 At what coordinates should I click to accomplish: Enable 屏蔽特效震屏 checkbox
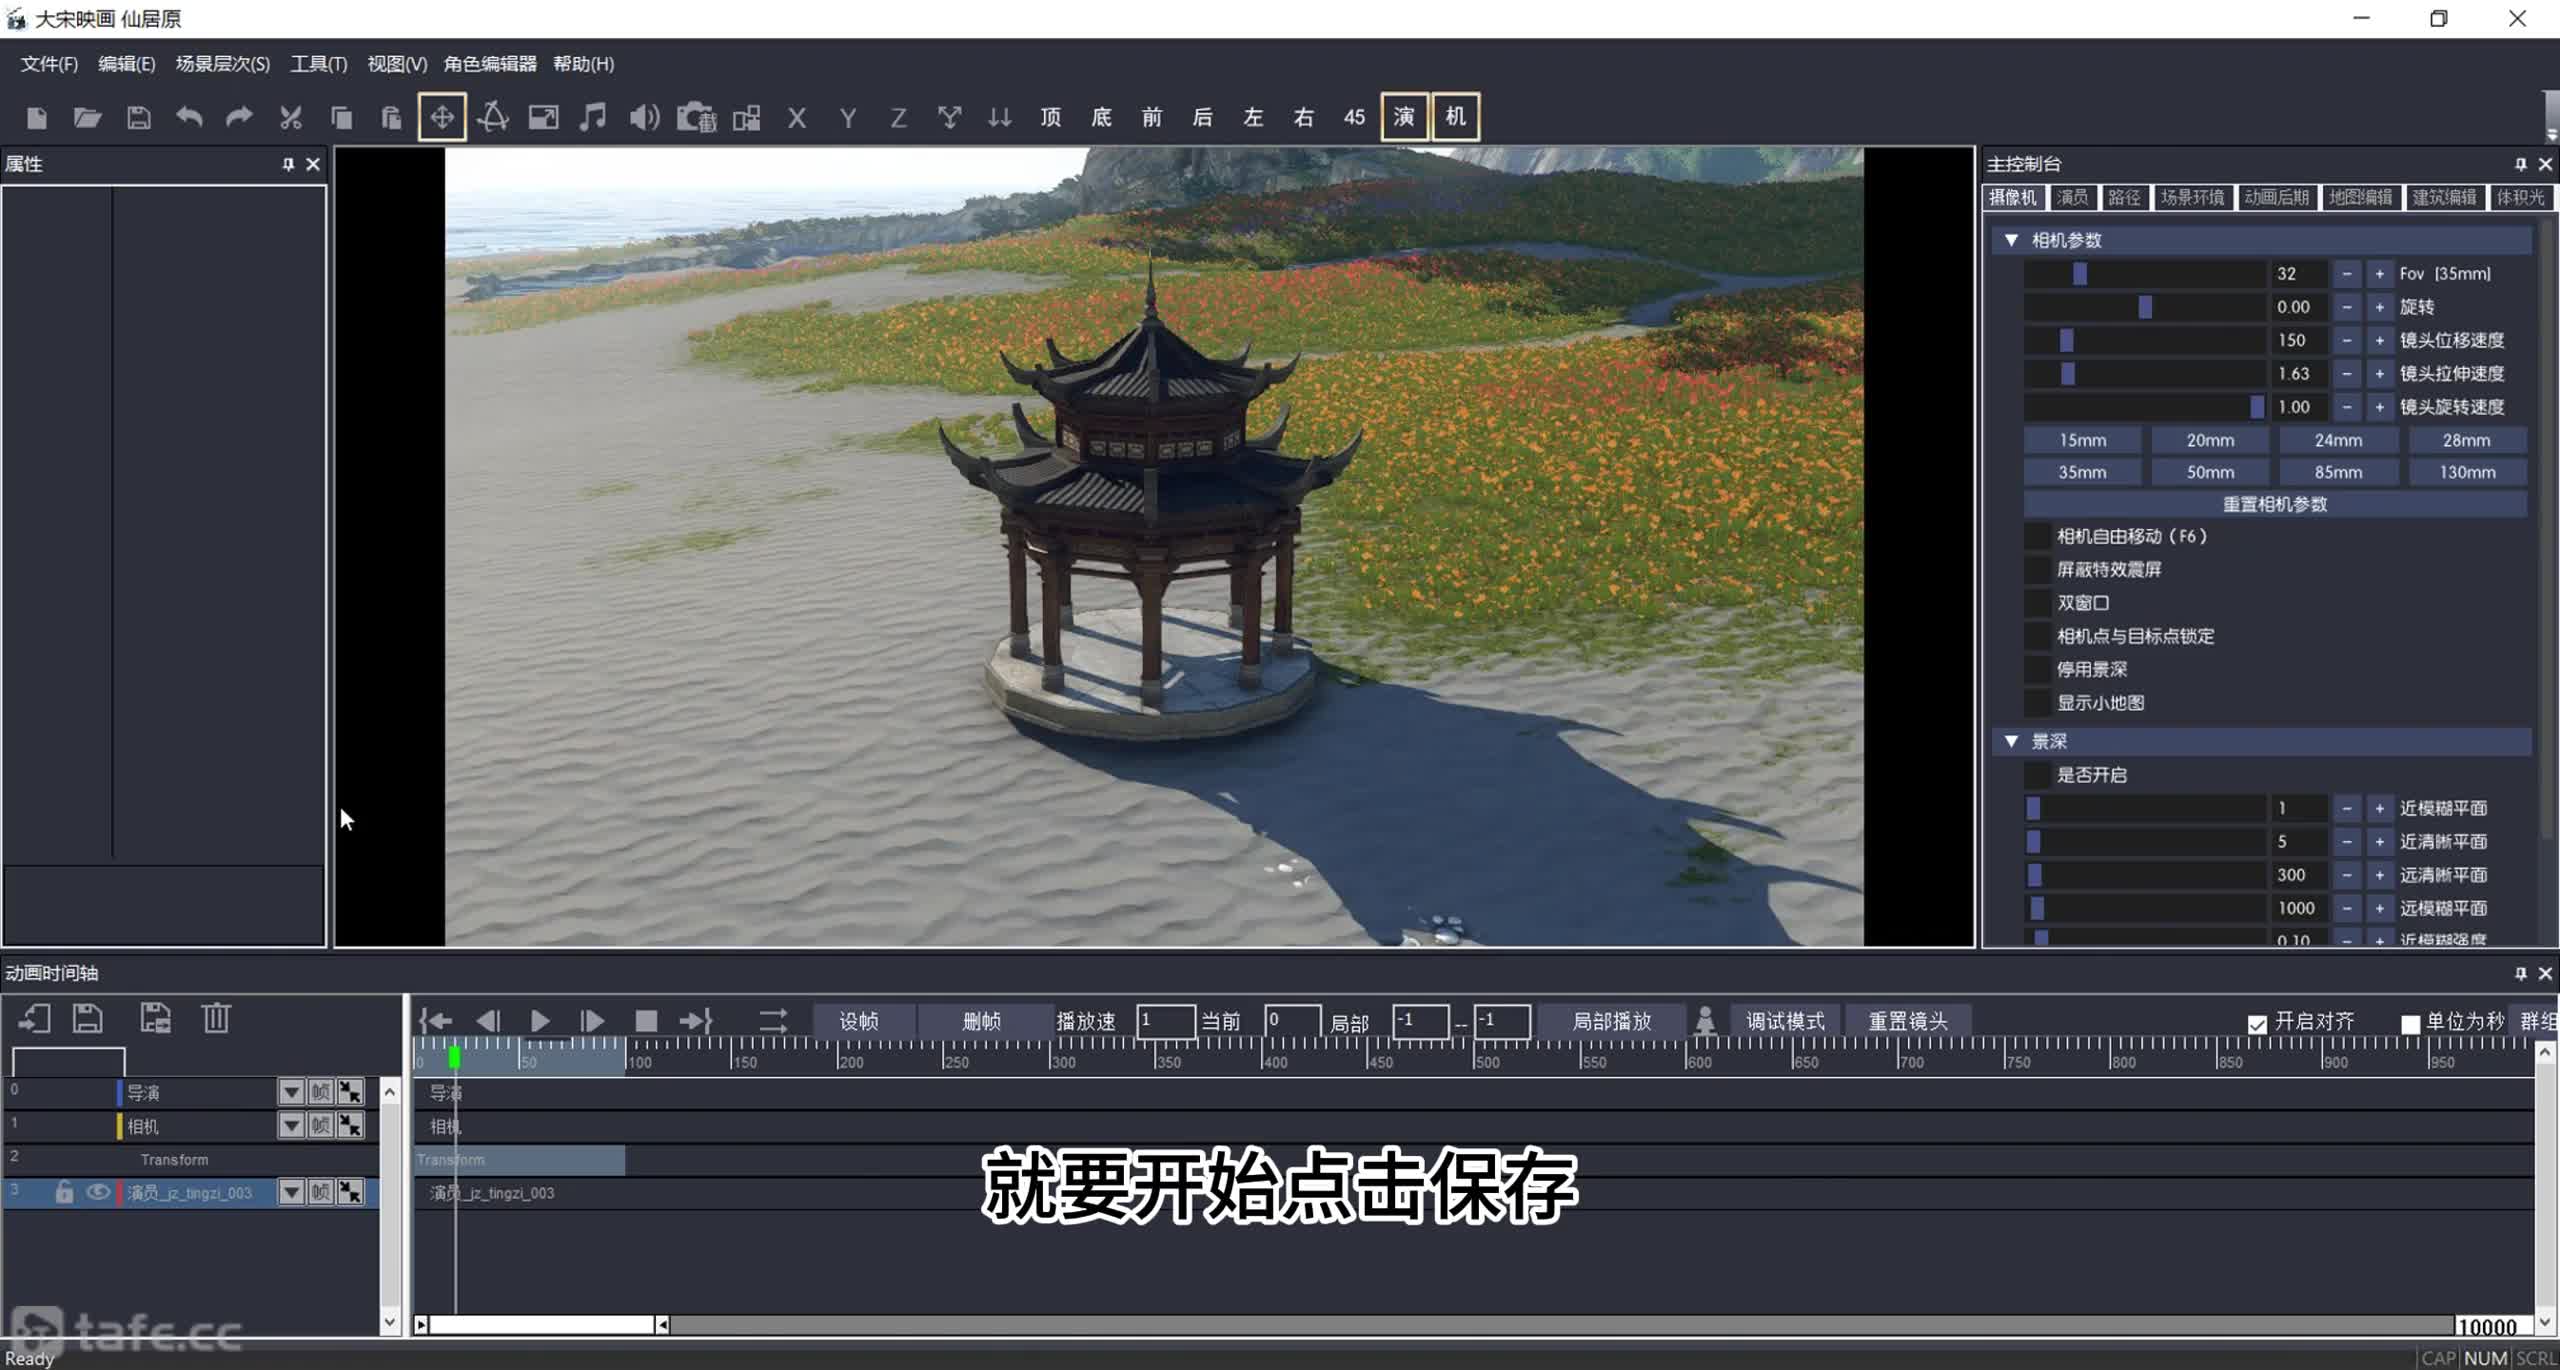tap(2037, 569)
